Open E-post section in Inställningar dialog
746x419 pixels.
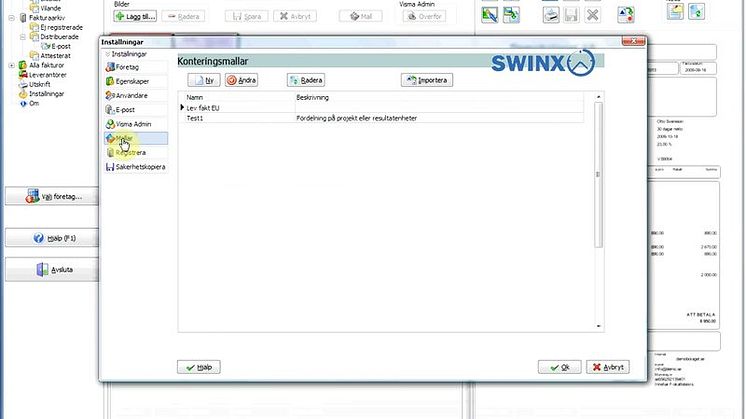click(136, 110)
